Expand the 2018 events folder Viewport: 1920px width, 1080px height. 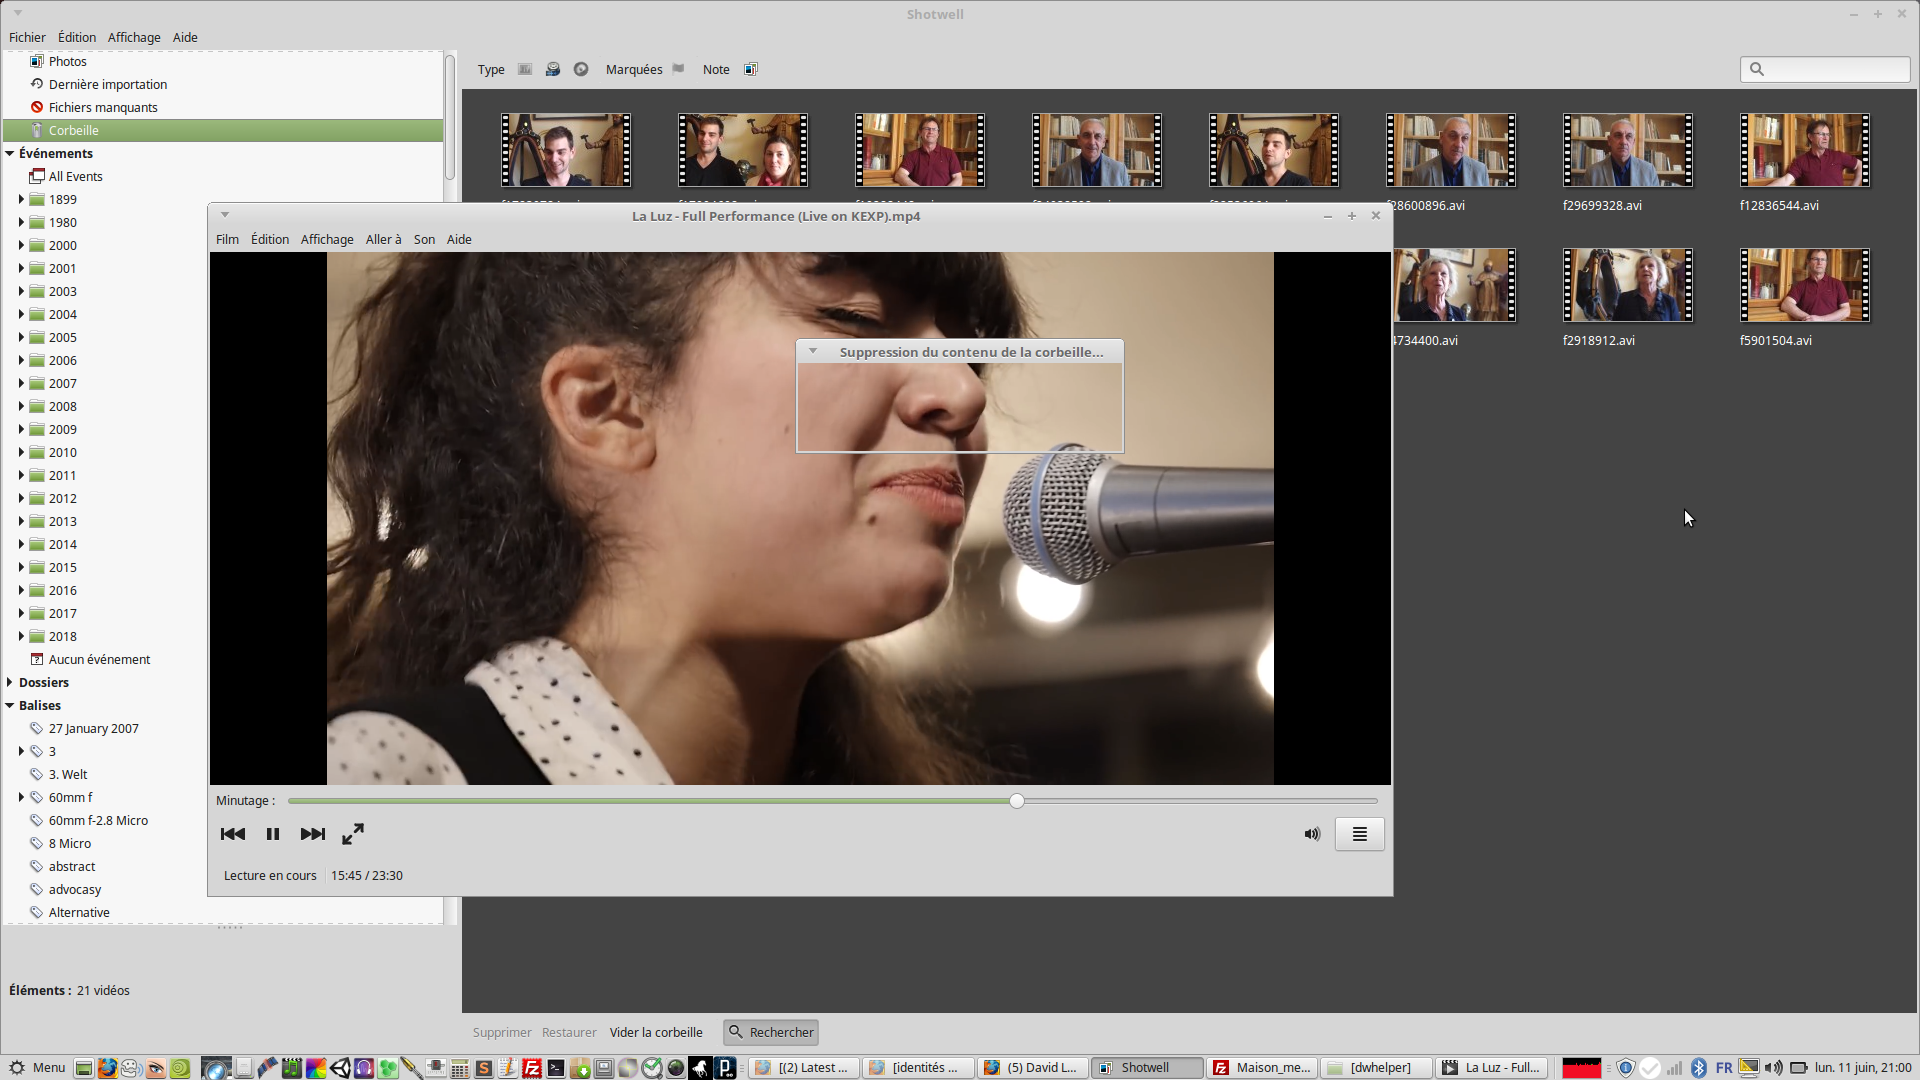click(x=21, y=636)
